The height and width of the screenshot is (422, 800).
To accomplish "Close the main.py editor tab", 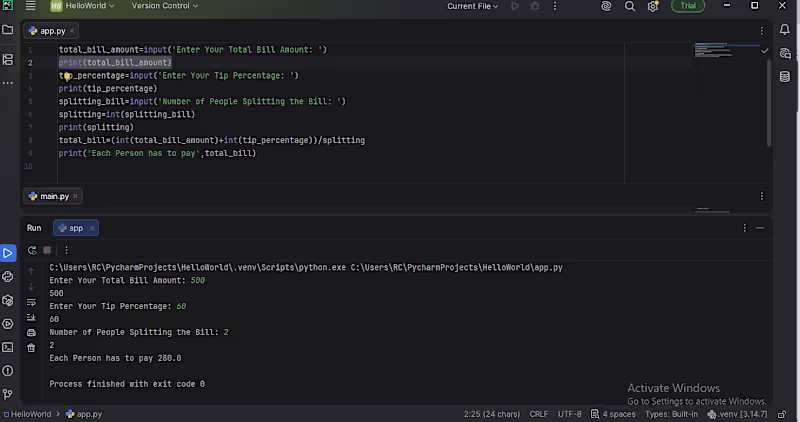I will [x=75, y=196].
